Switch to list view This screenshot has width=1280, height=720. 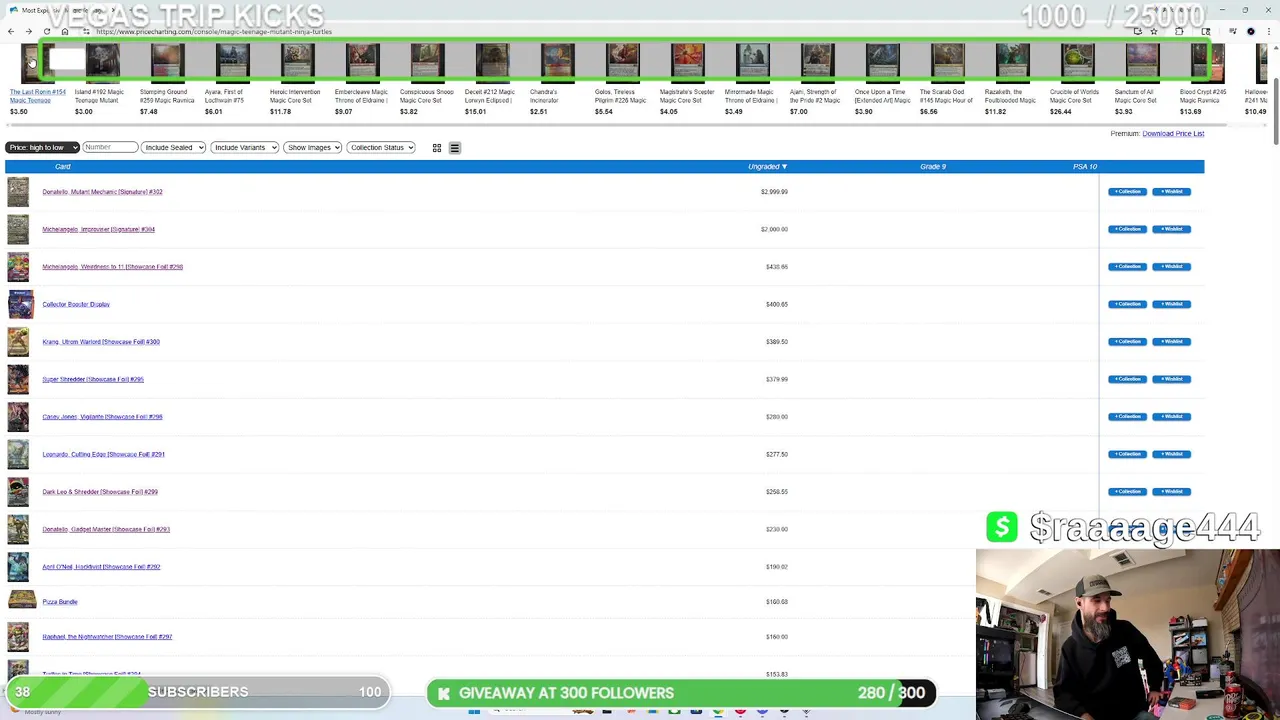coord(454,148)
